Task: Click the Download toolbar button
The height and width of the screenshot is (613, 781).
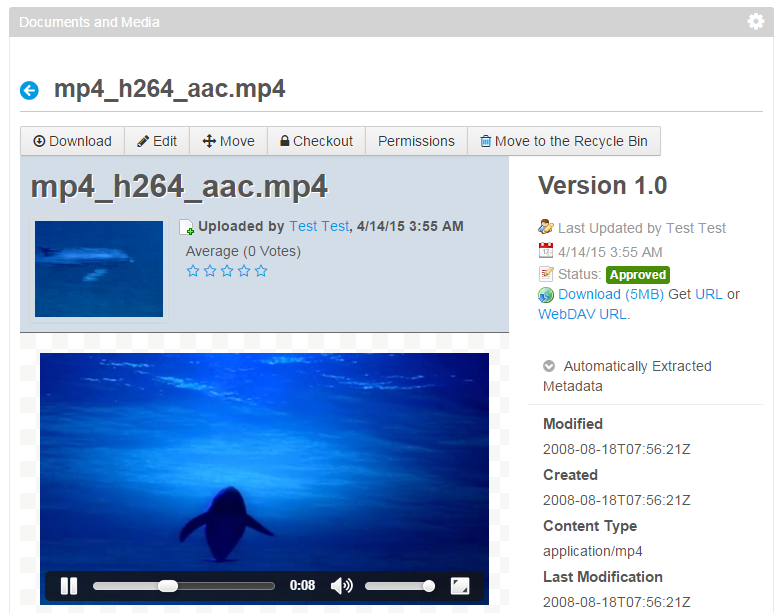Action: 72,141
